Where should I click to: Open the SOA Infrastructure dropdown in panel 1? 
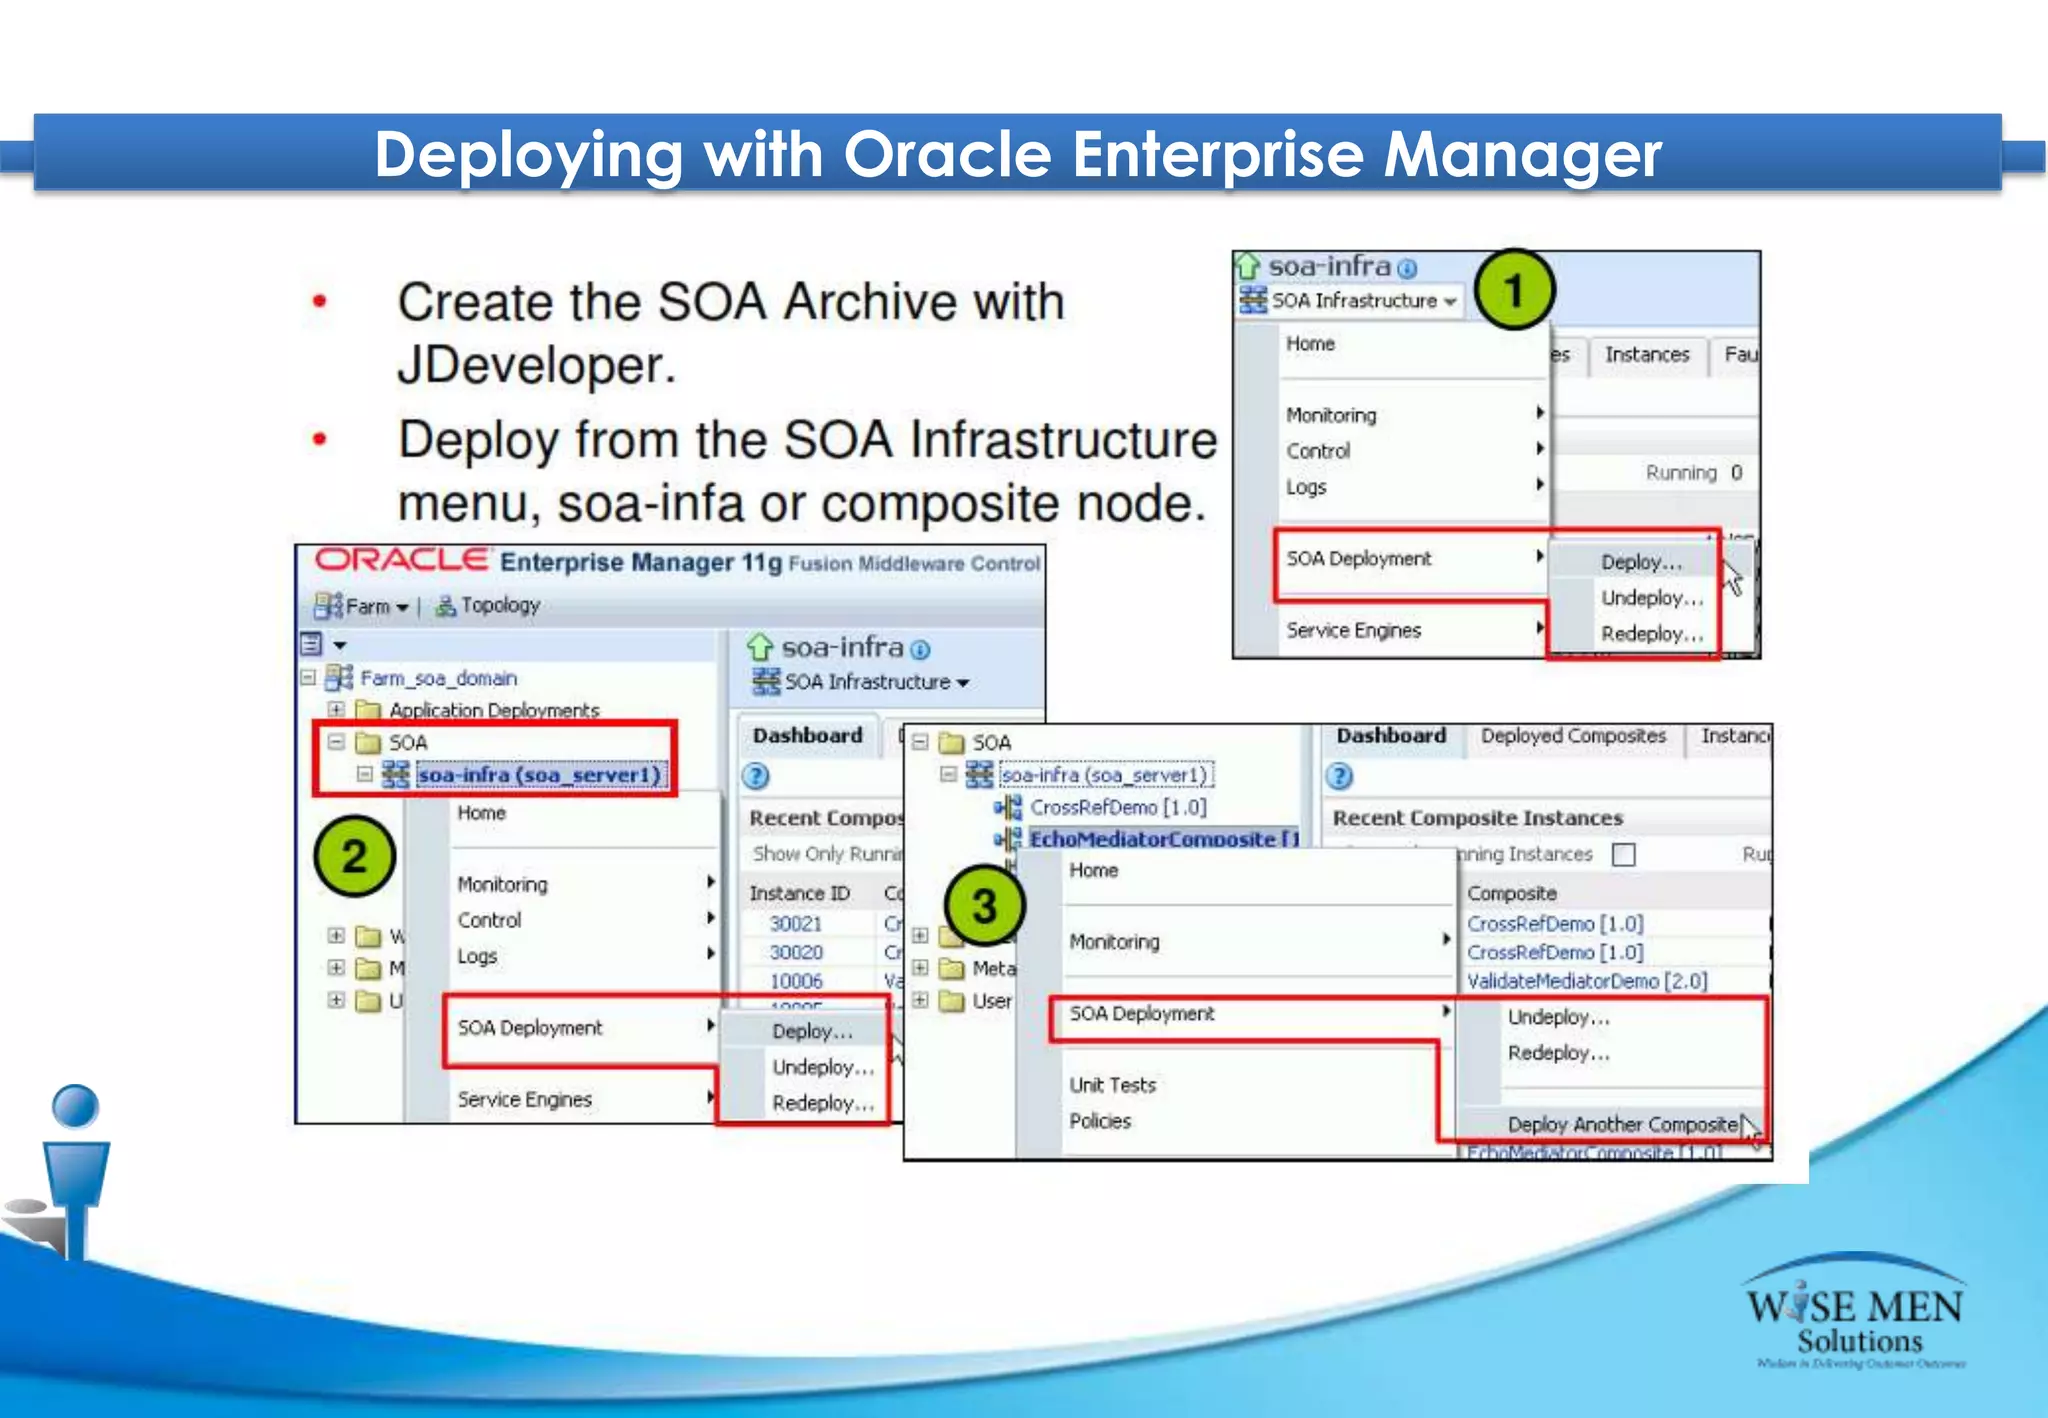tap(1449, 301)
